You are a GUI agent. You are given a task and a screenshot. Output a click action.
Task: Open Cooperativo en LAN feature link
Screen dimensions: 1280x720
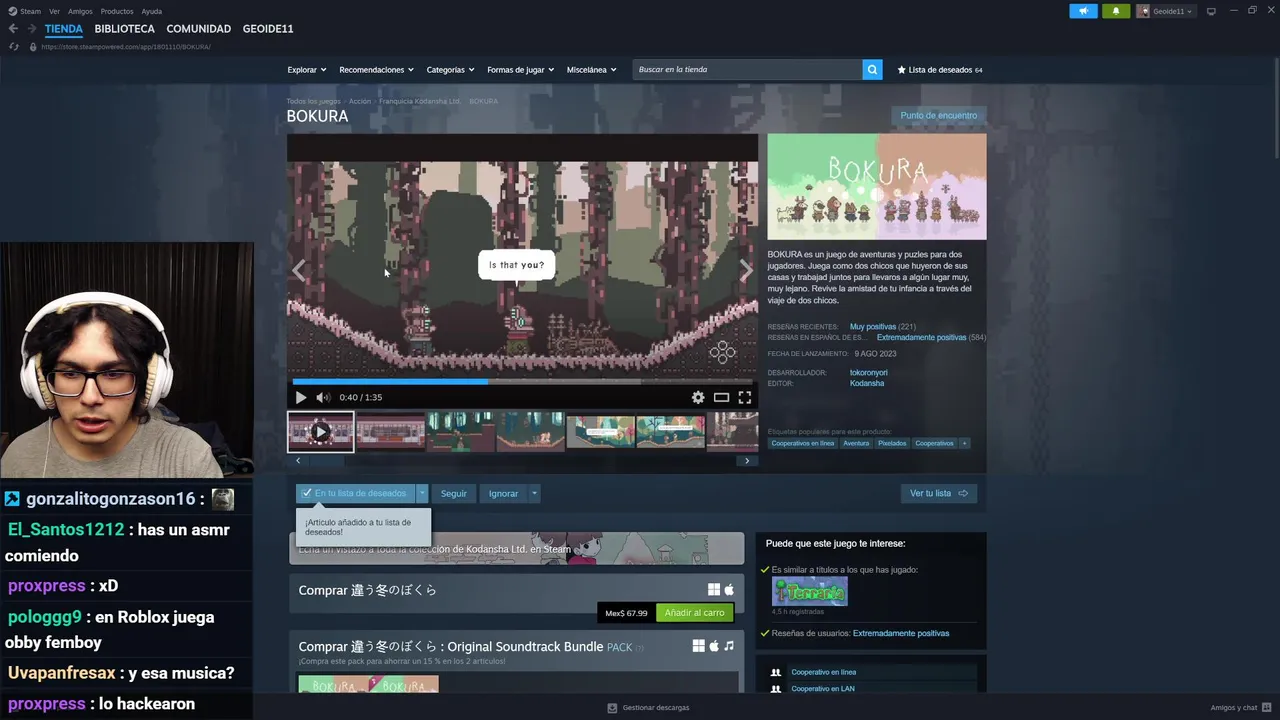(822, 689)
